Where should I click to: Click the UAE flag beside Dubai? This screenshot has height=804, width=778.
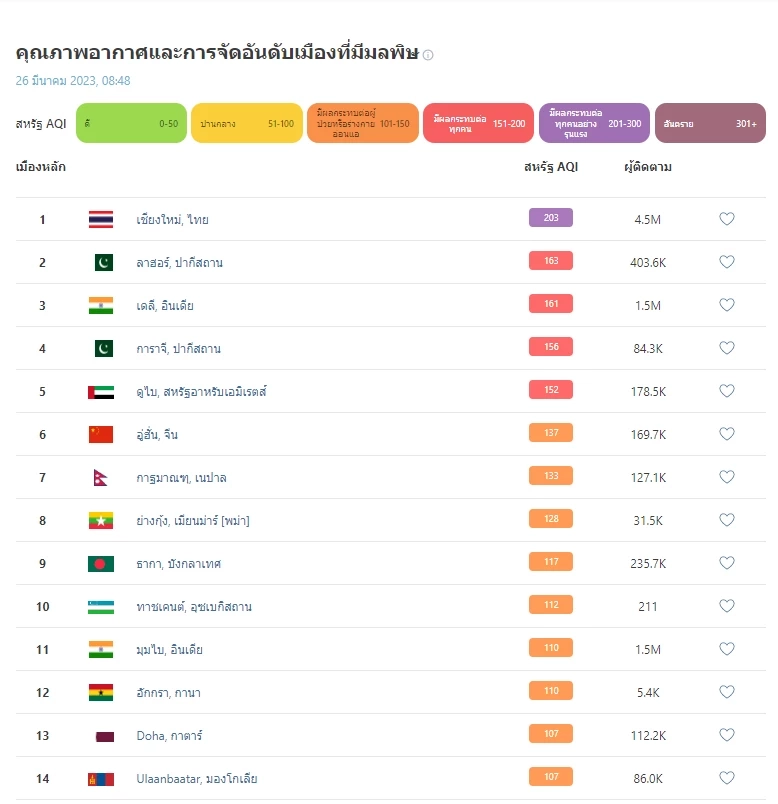[101, 390]
